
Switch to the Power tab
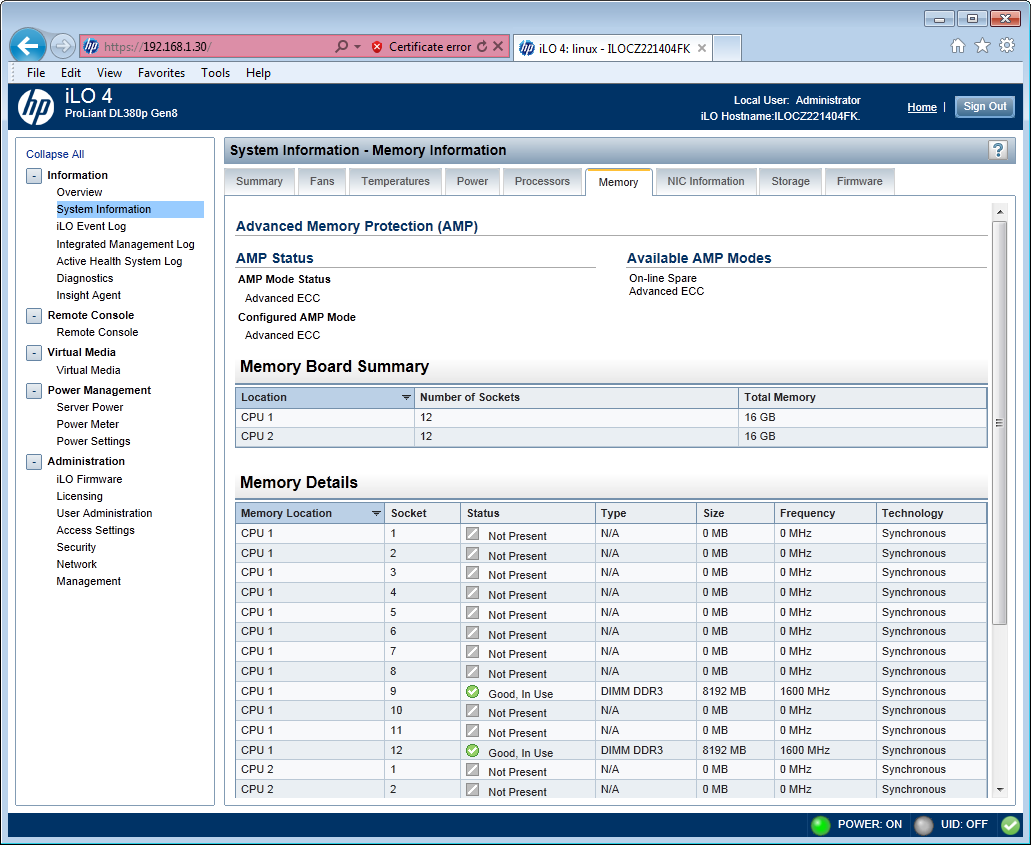pos(472,181)
